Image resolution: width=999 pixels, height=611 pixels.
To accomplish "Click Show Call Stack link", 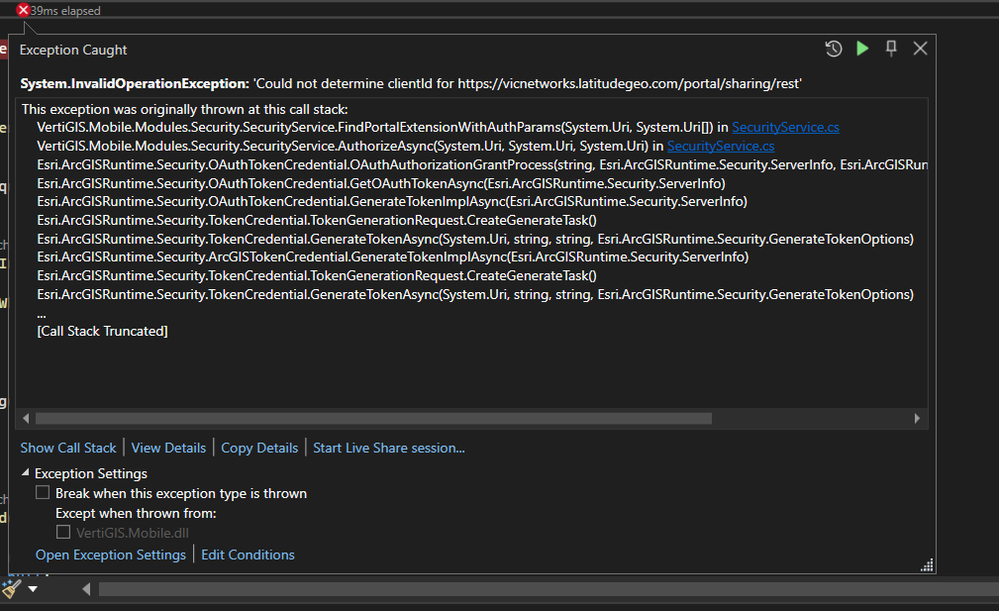I will pyautogui.click(x=68, y=448).
